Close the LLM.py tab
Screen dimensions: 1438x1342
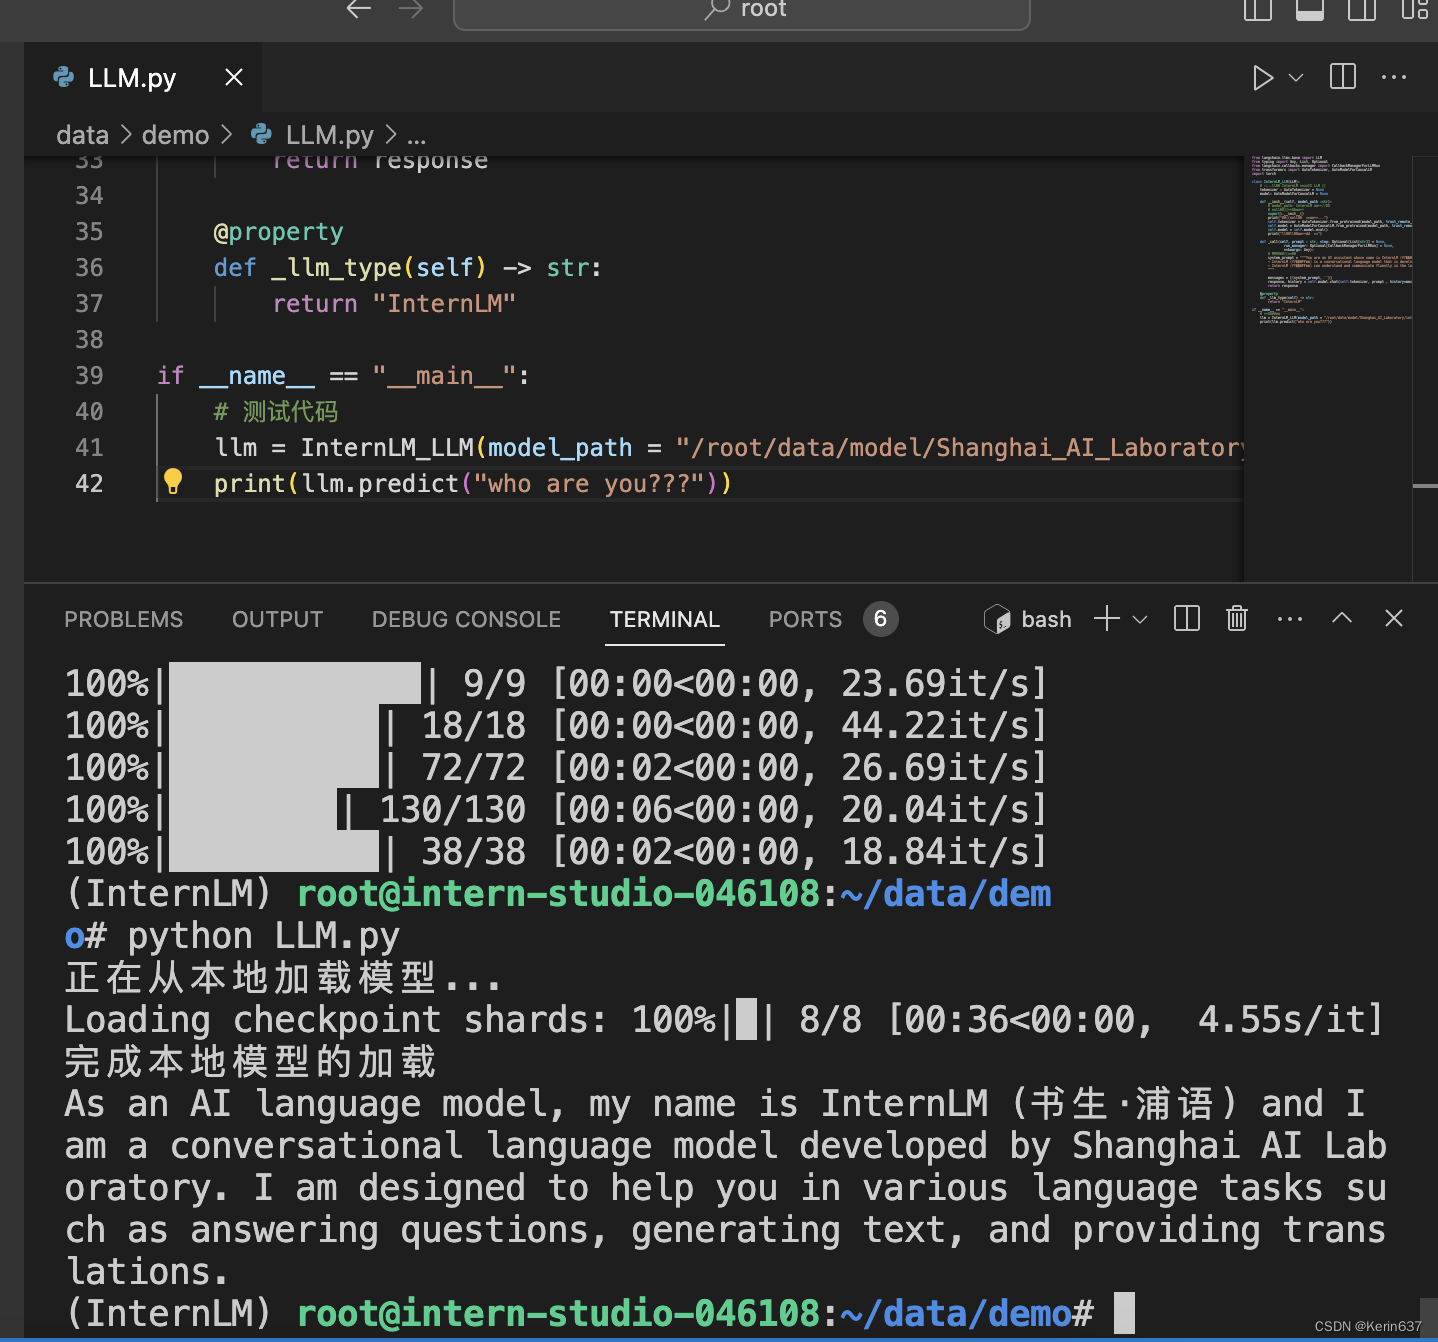(233, 77)
